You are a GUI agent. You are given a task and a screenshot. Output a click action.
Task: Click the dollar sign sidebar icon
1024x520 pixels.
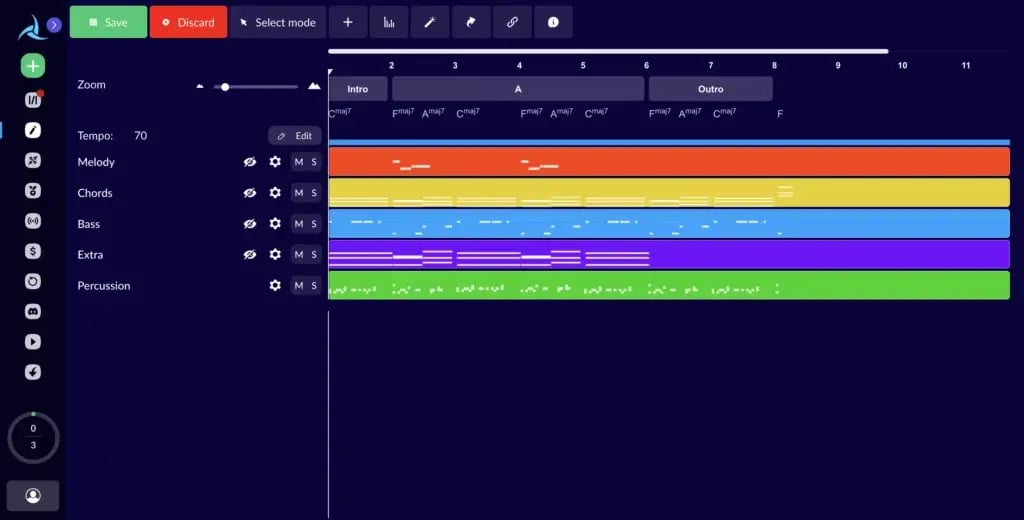33,251
